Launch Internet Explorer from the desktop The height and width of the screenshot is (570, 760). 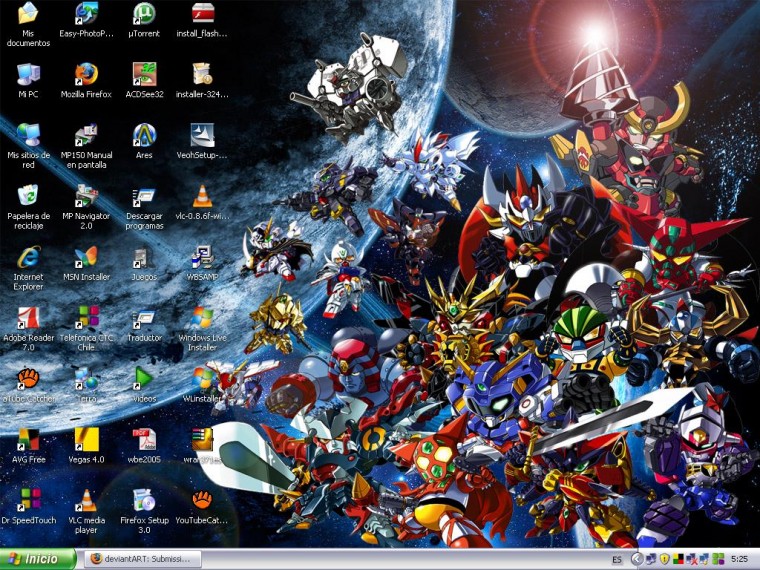click(x=28, y=257)
